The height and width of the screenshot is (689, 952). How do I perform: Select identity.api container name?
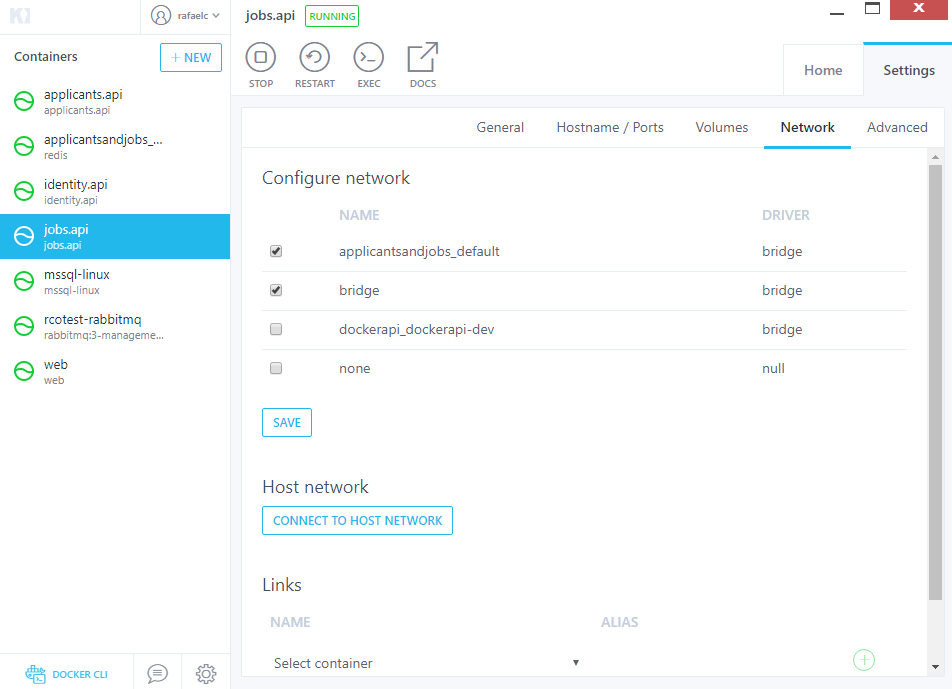(75, 185)
